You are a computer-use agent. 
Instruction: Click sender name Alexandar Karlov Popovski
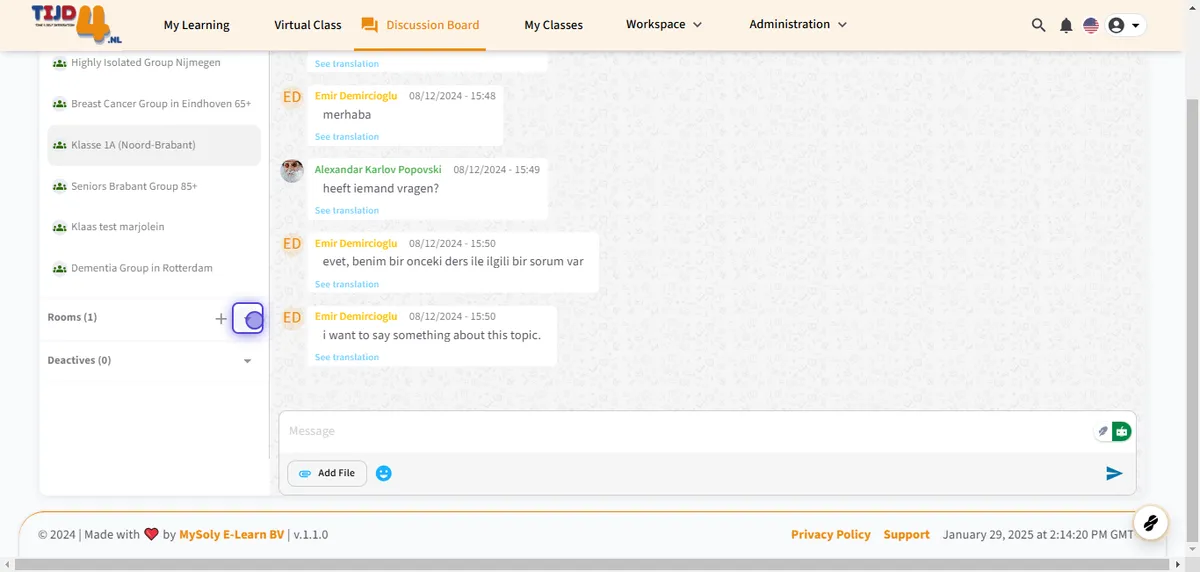(x=378, y=170)
